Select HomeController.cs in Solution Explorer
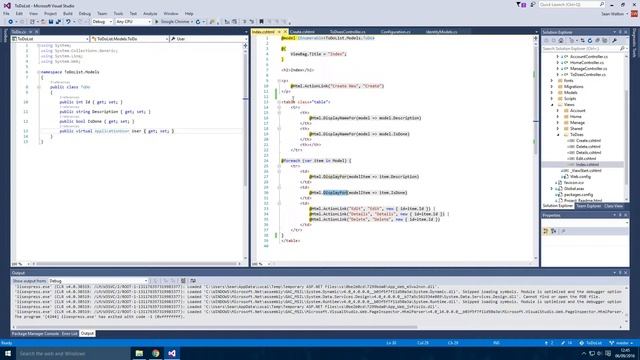Screen dimensions: 640x360 point(587,62)
